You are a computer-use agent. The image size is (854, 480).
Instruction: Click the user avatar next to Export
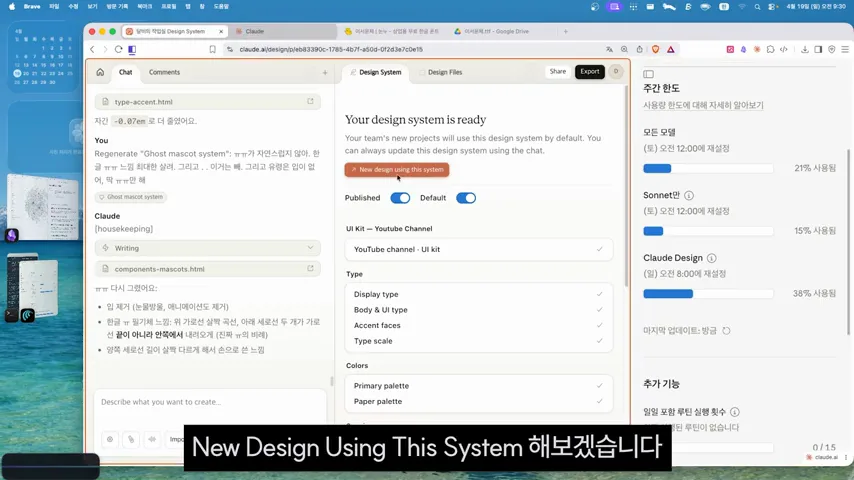tap(616, 71)
